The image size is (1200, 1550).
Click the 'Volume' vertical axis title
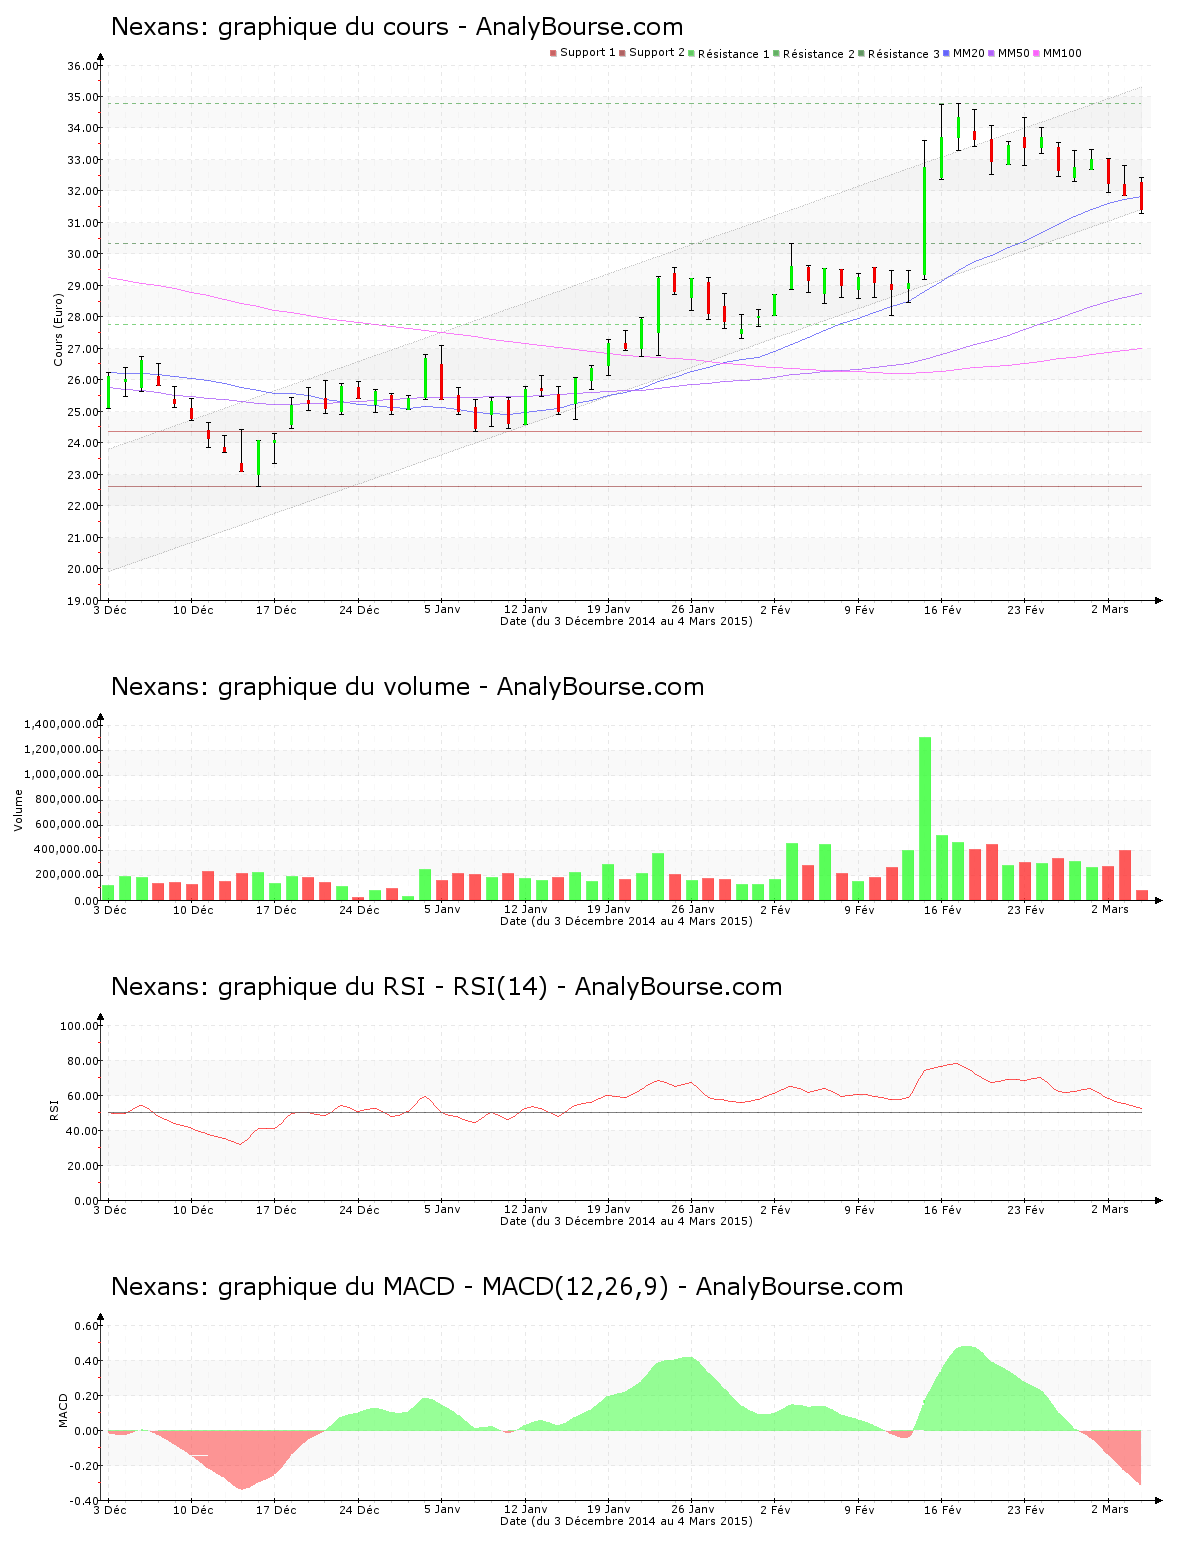(x=18, y=810)
